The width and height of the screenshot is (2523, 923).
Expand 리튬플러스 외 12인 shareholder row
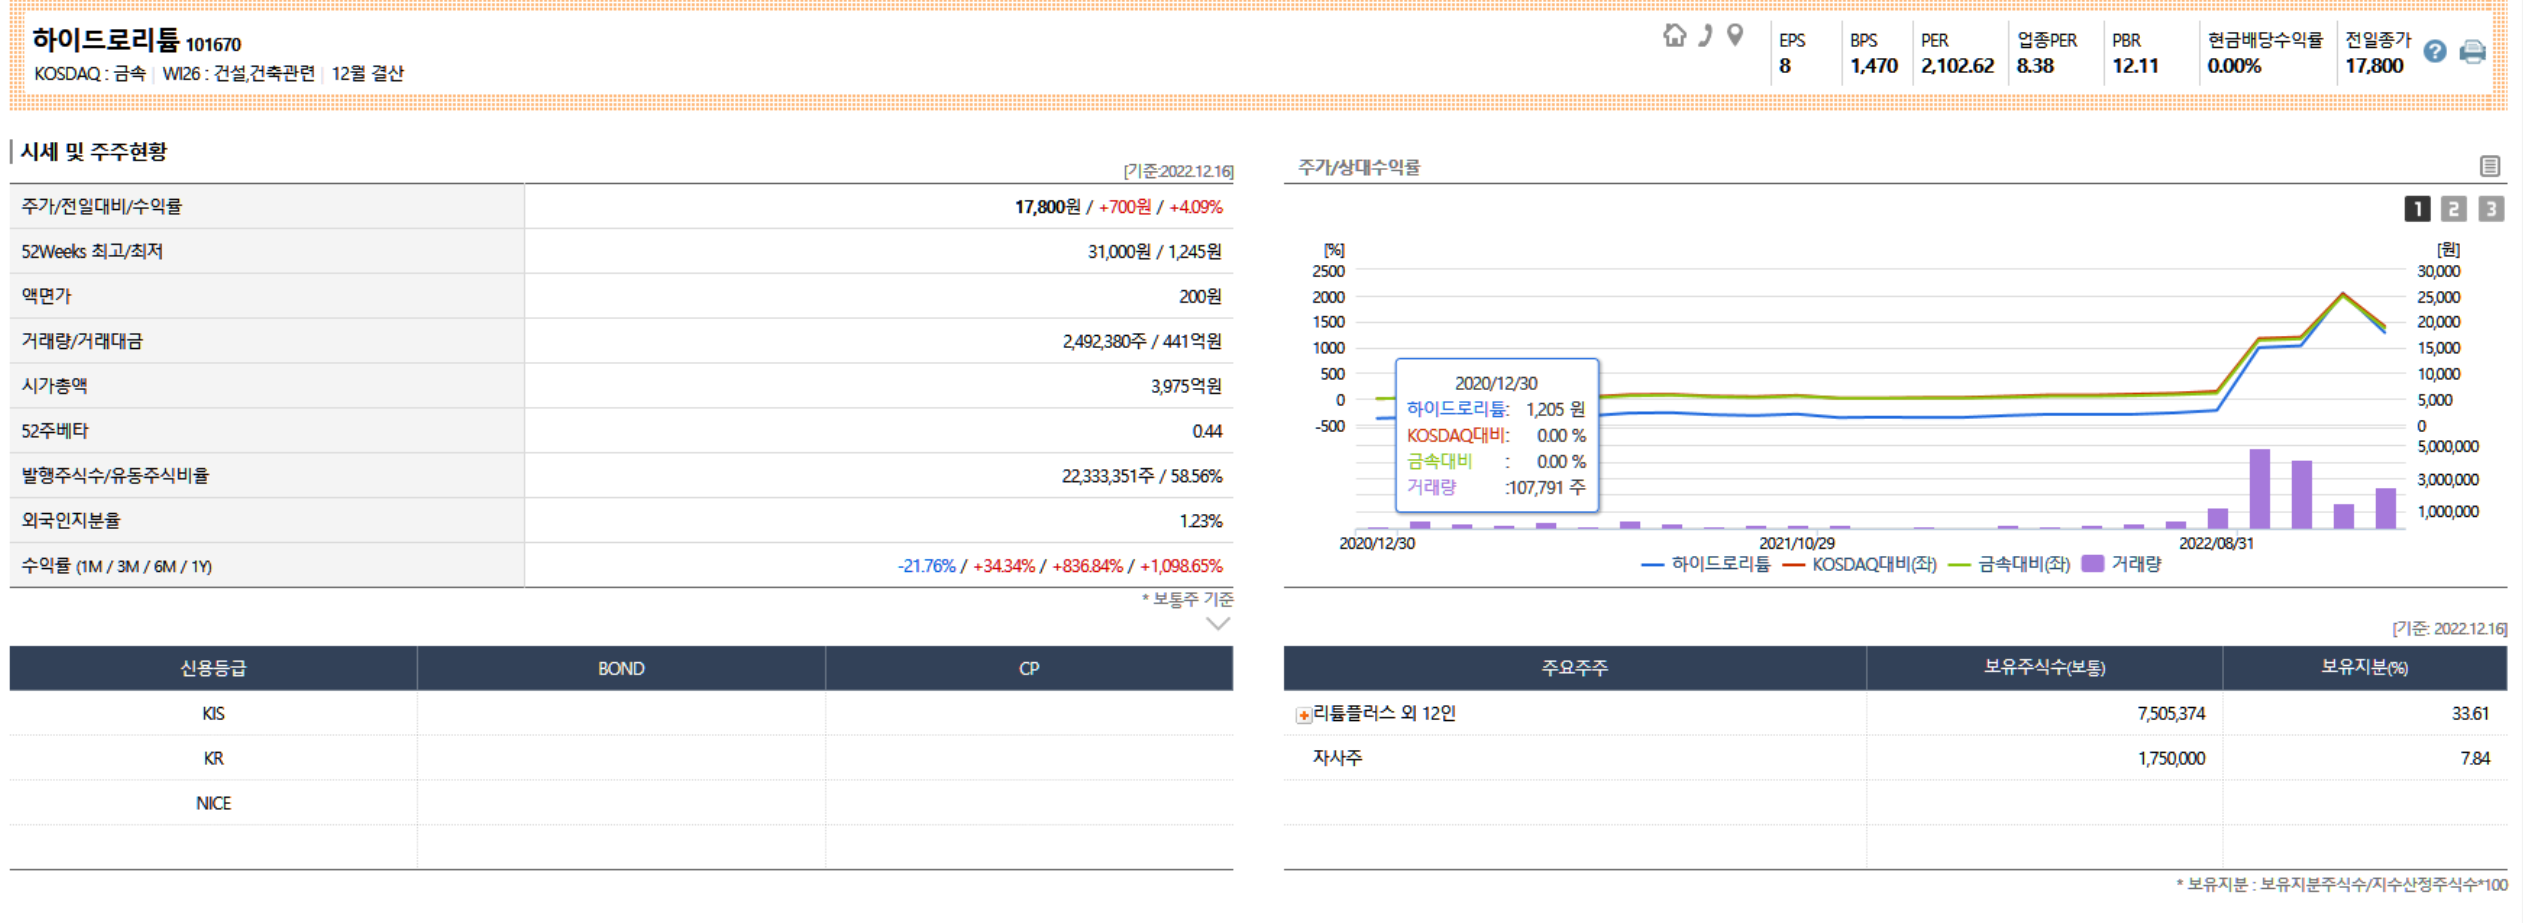(x=1303, y=715)
